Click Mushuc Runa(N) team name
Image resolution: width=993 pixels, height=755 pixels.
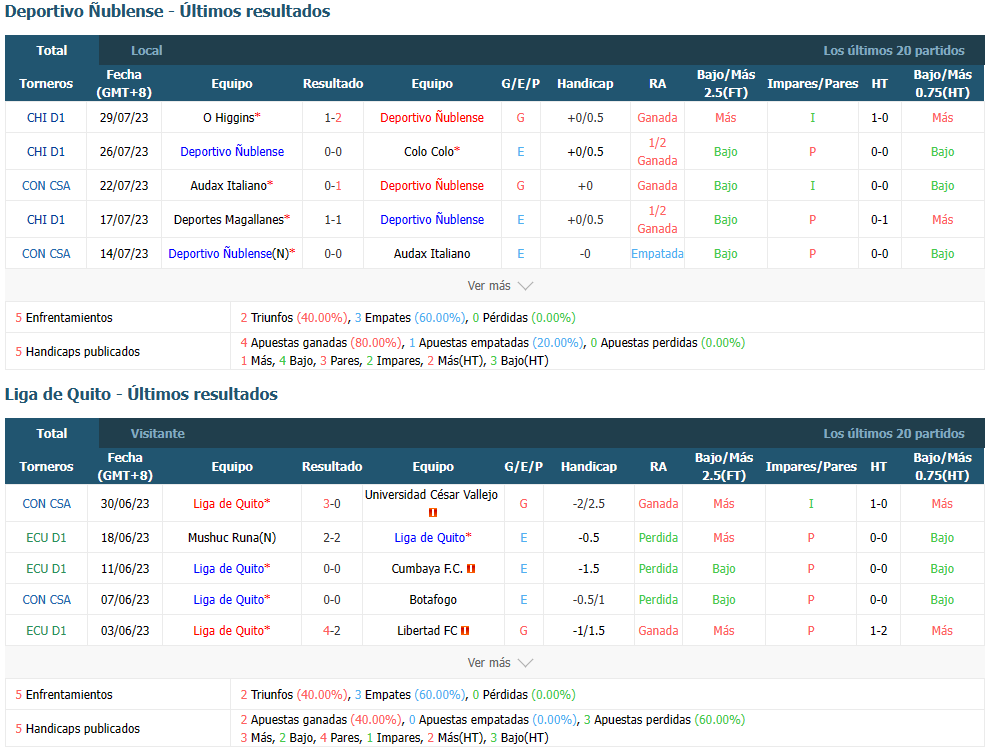pos(232,538)
